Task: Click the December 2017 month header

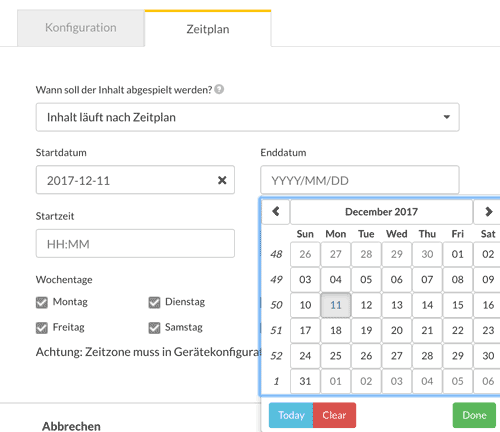Action: tap(381, 212)
